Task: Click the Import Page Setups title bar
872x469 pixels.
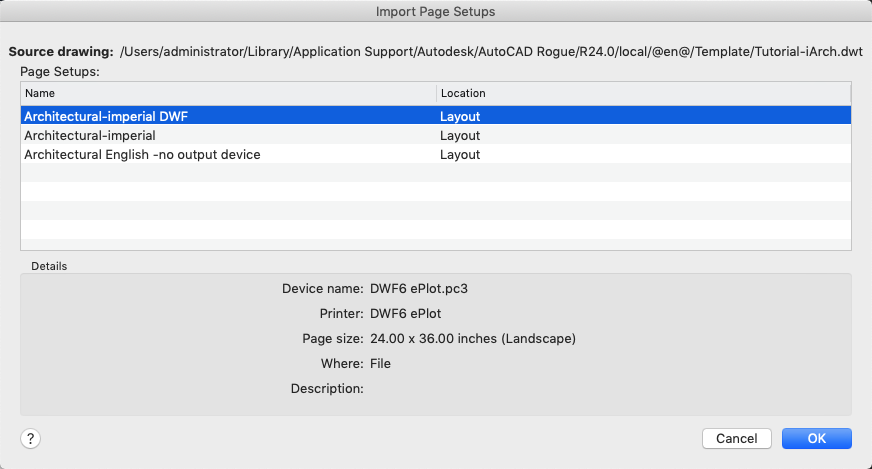Action: (x=436, y=12)
